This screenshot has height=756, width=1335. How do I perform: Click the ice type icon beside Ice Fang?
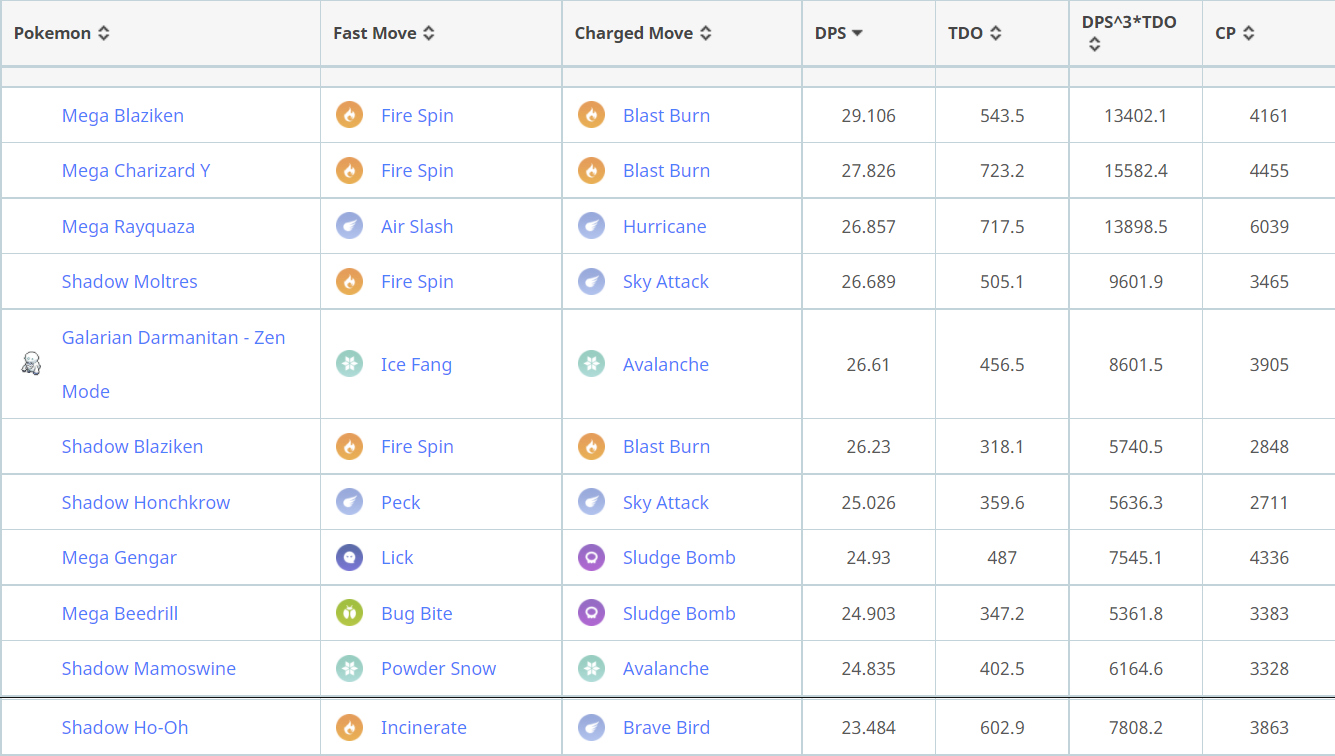(349, 364)
